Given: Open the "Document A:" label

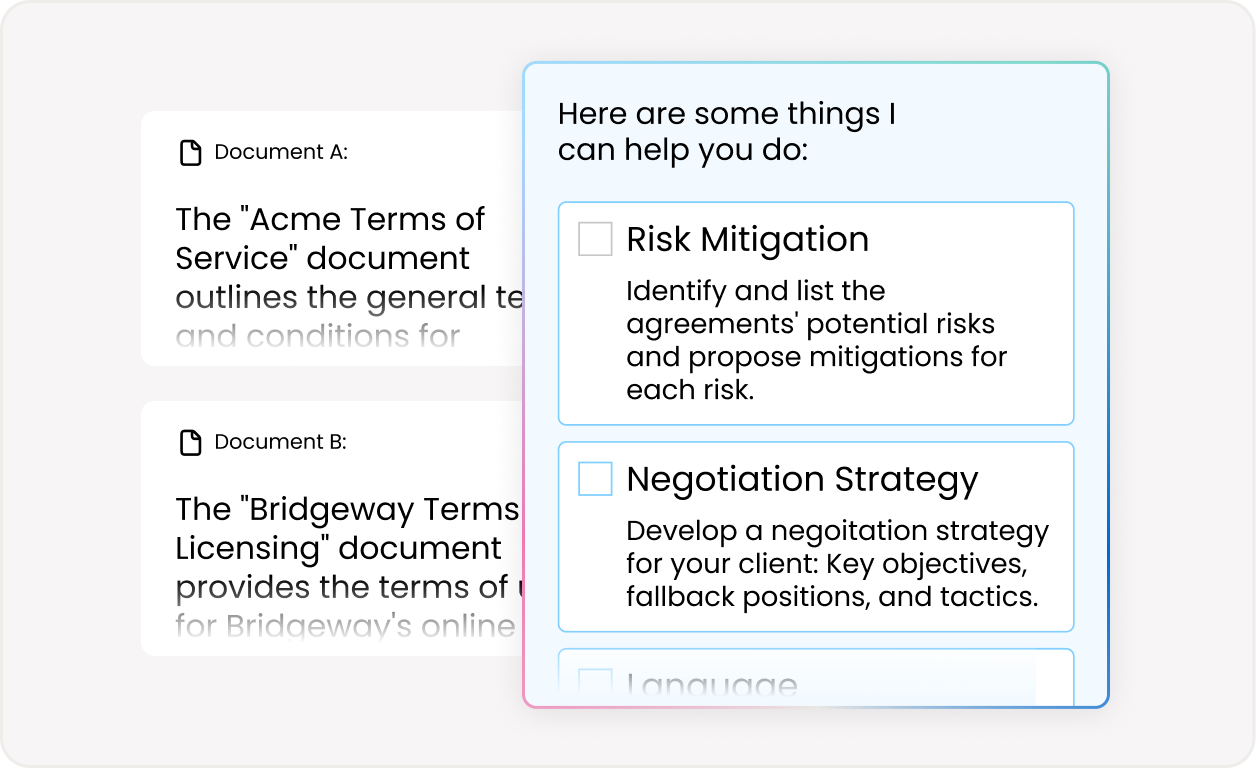Looking at the screenshot, I should point(281,152).
